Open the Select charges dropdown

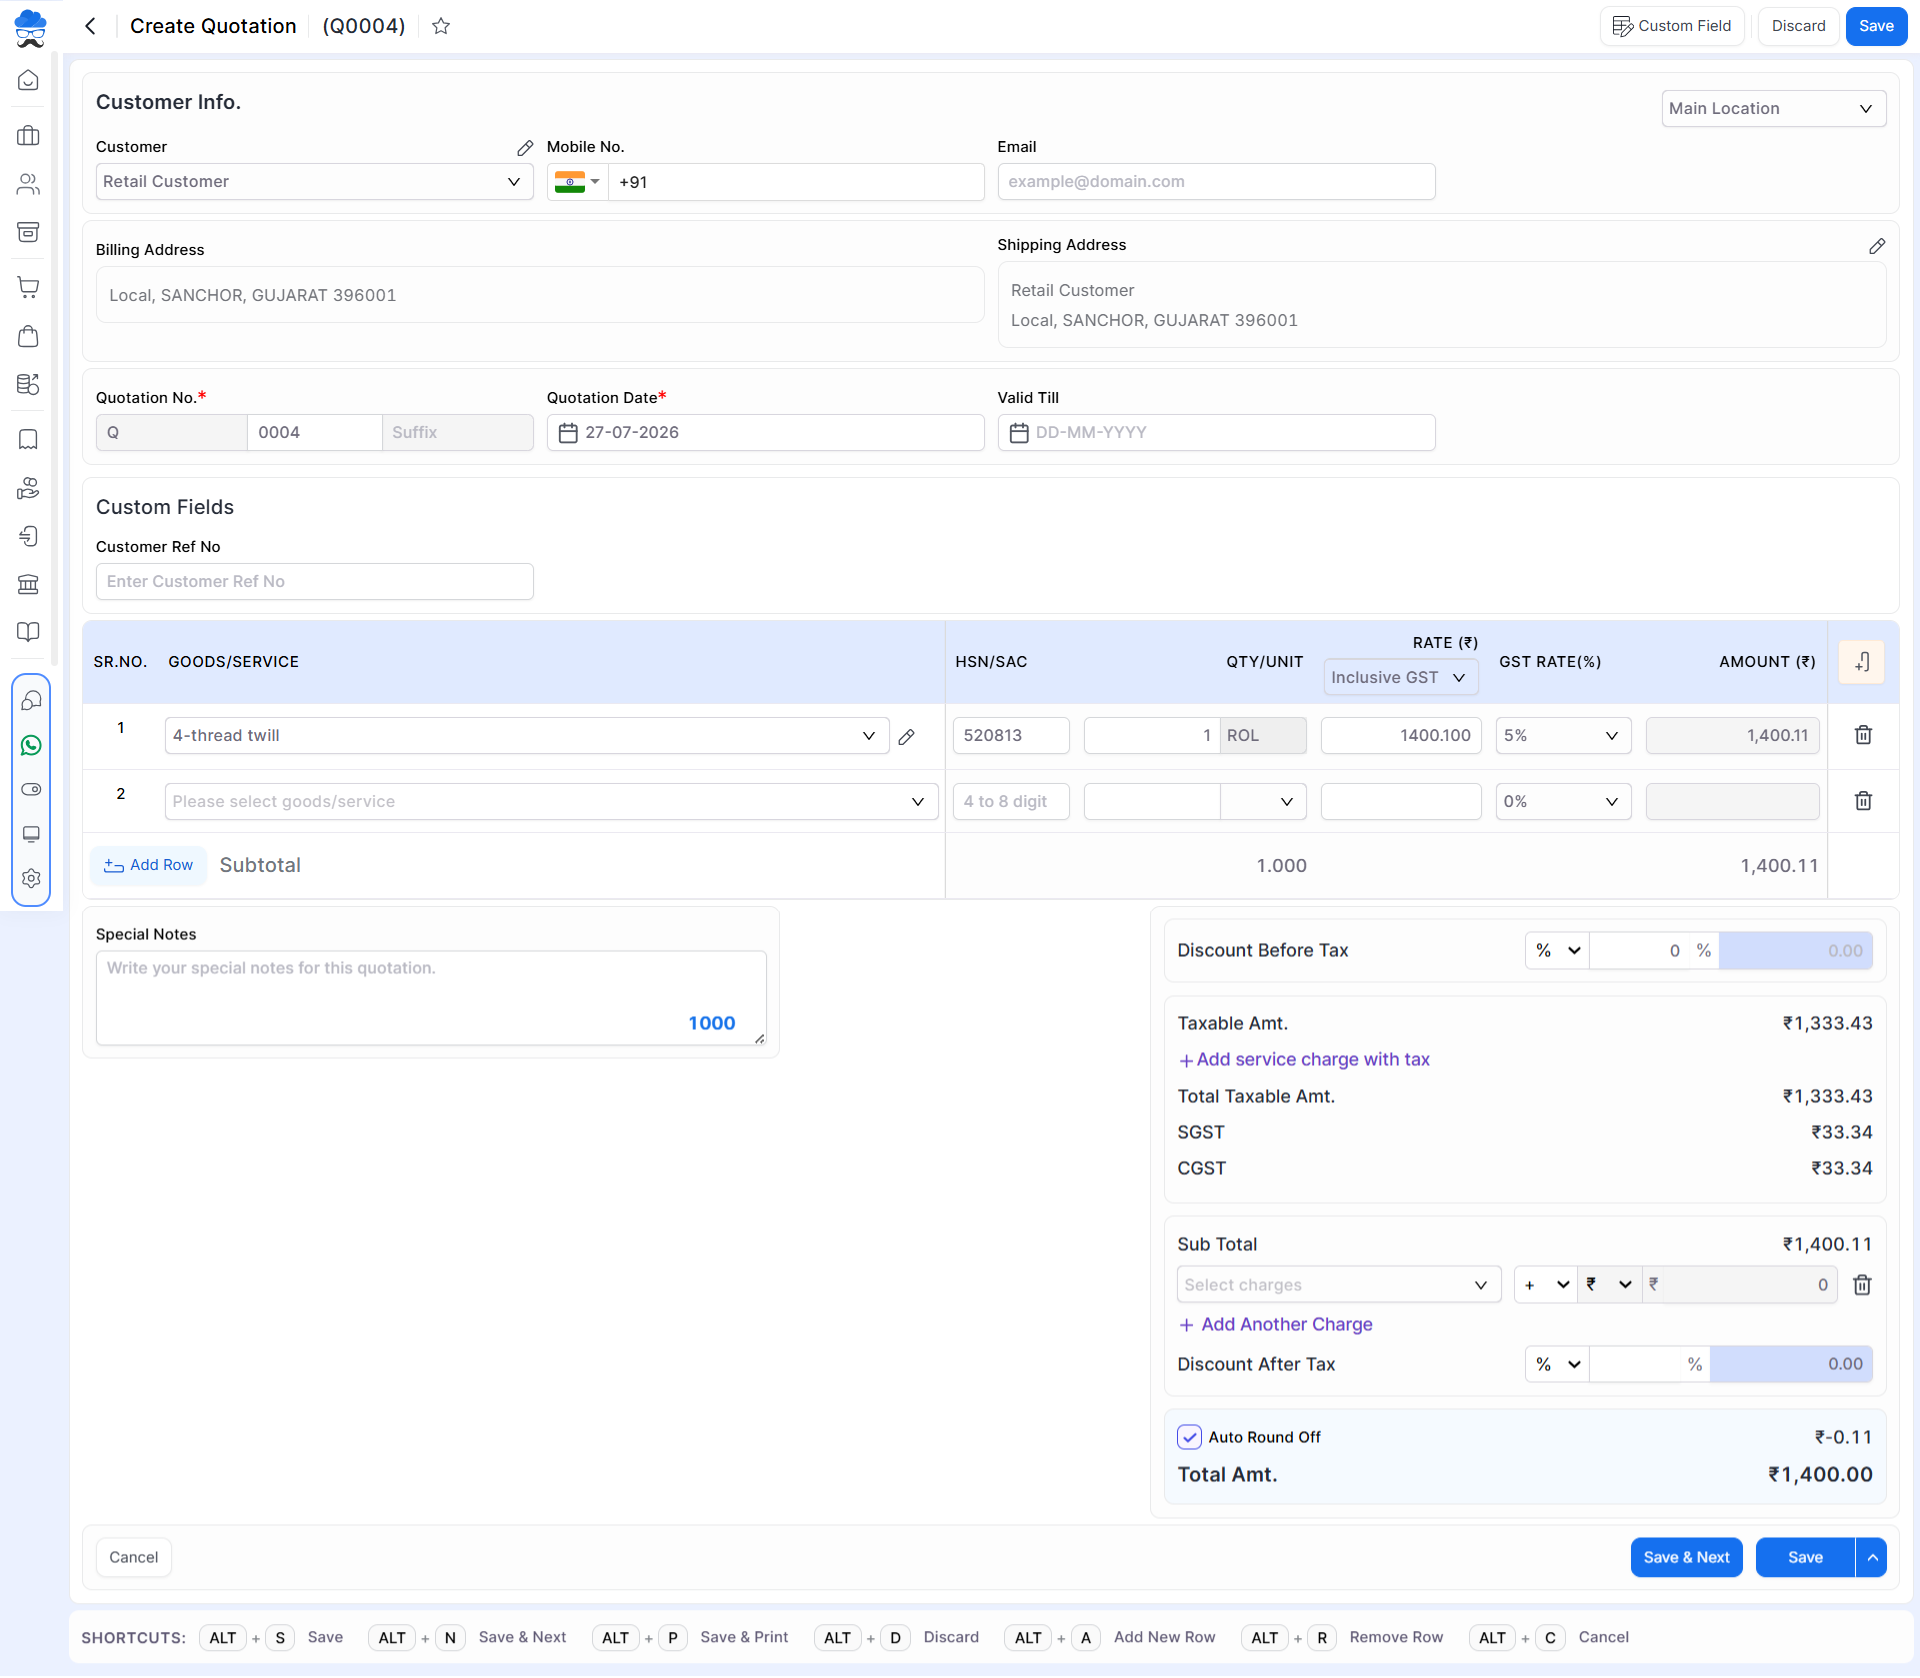tap(1338, 1286)
